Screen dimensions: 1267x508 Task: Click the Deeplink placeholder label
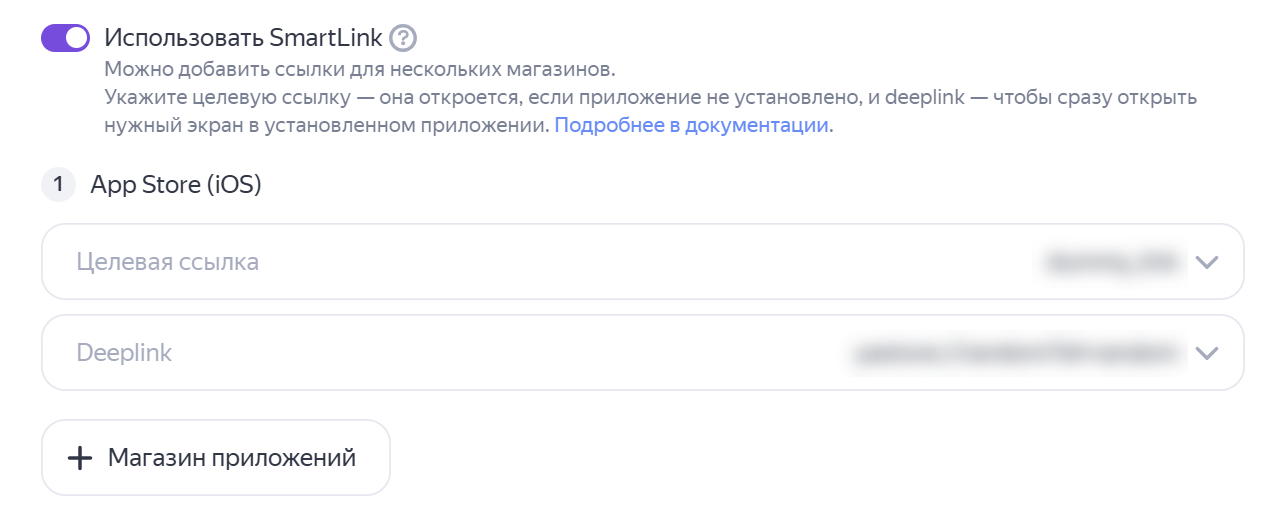coord(124,353)
